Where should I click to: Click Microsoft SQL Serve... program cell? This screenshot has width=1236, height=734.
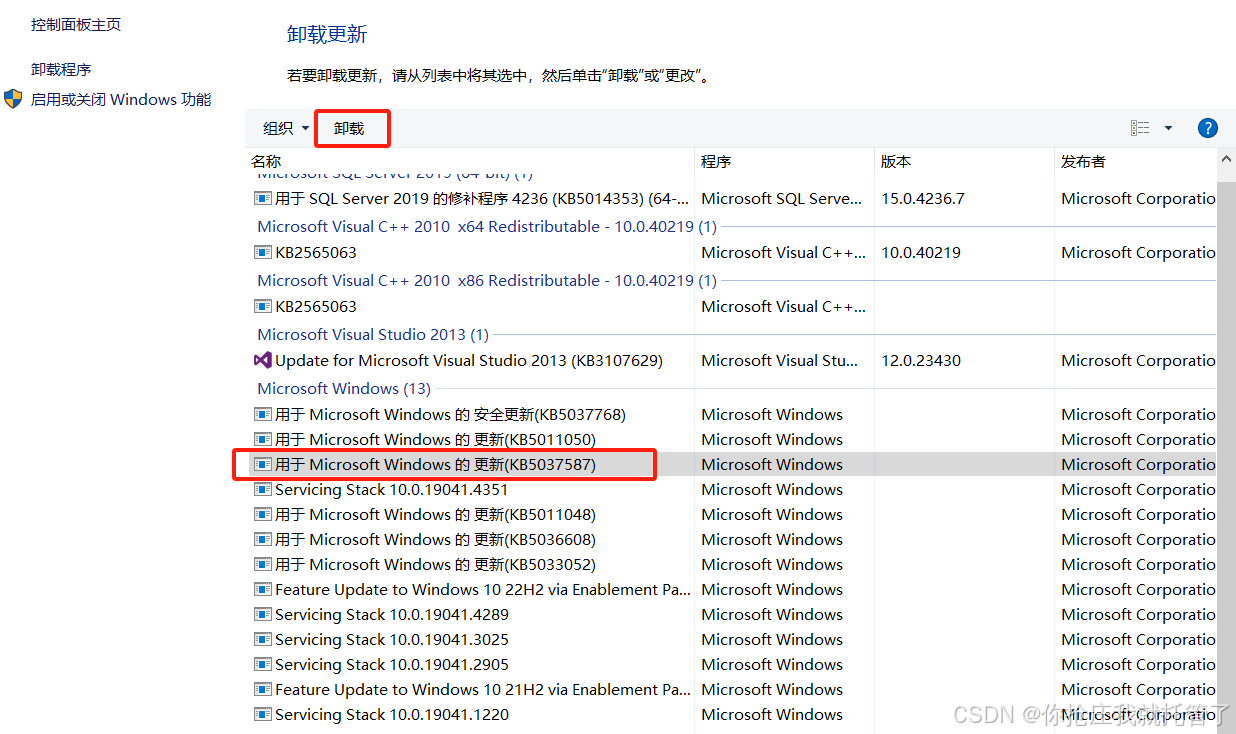coord(781,198)
